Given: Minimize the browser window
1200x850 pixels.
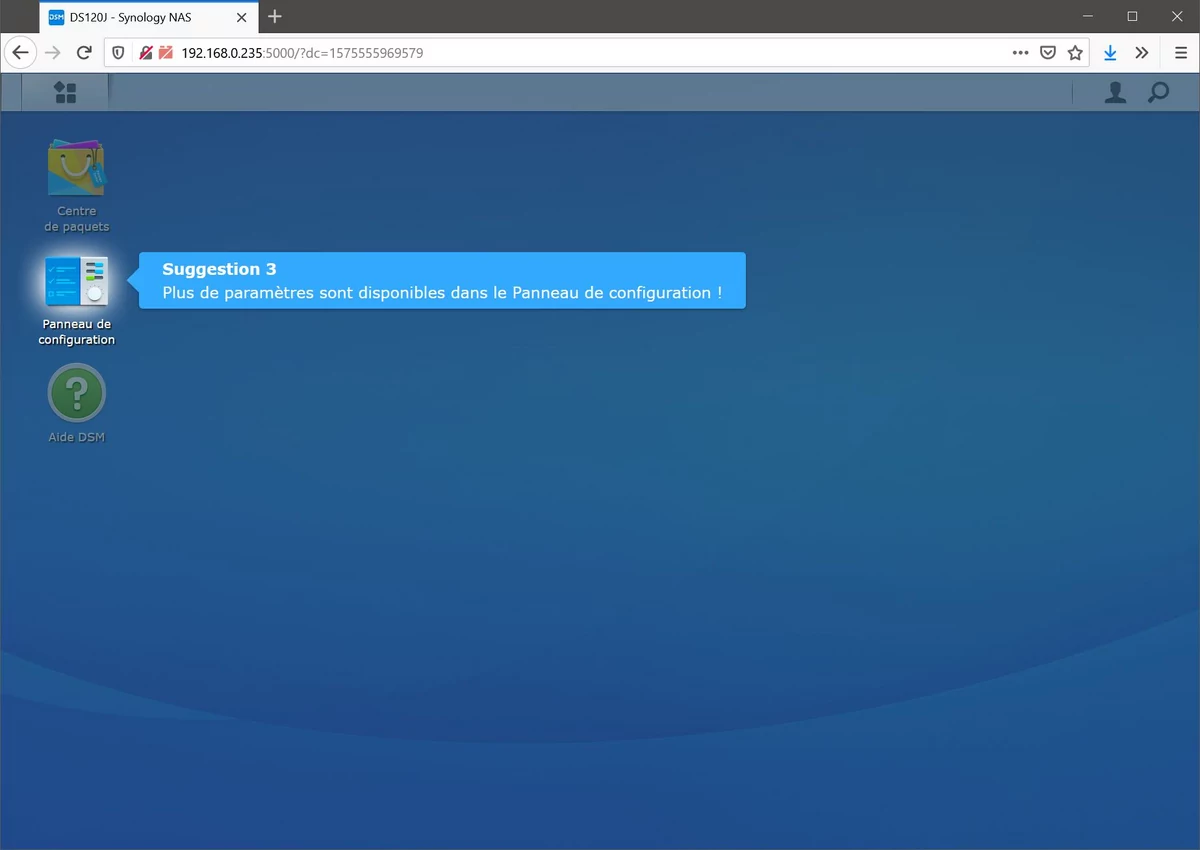Looking at the screenshot, I should coord(1087,16).
